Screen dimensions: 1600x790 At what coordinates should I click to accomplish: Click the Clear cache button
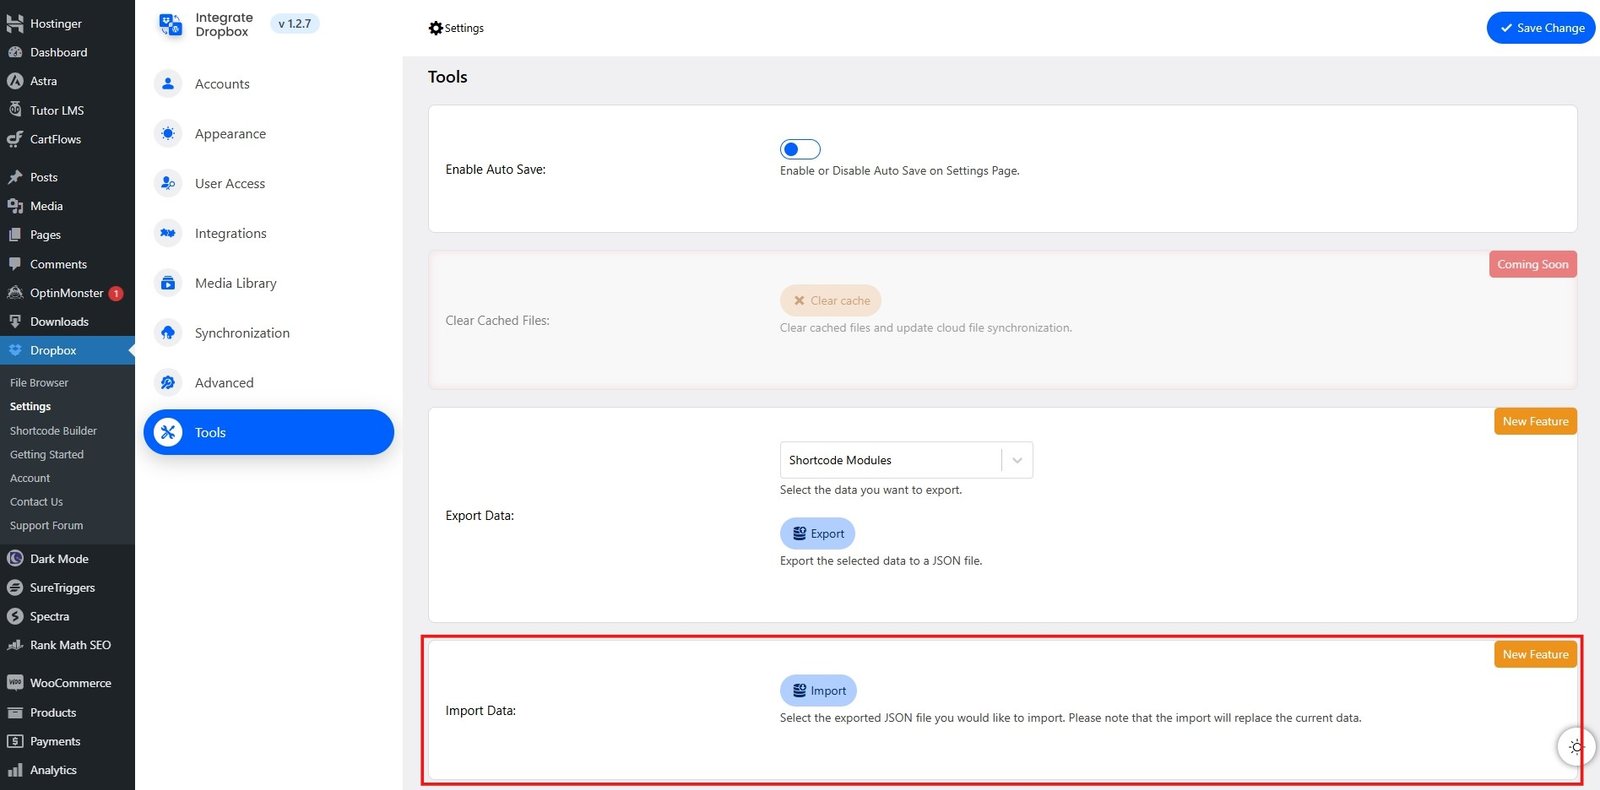point(830,300)
